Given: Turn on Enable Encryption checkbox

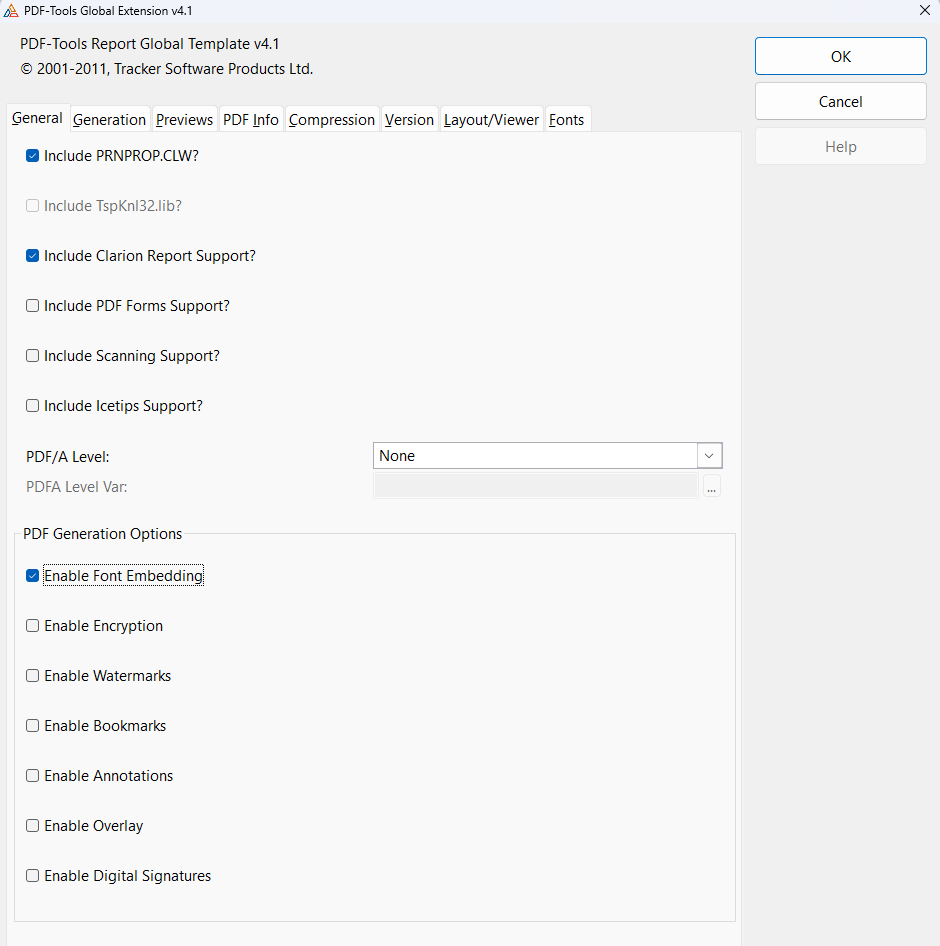Looking at the screenshot, I should [x=33, y=626].
